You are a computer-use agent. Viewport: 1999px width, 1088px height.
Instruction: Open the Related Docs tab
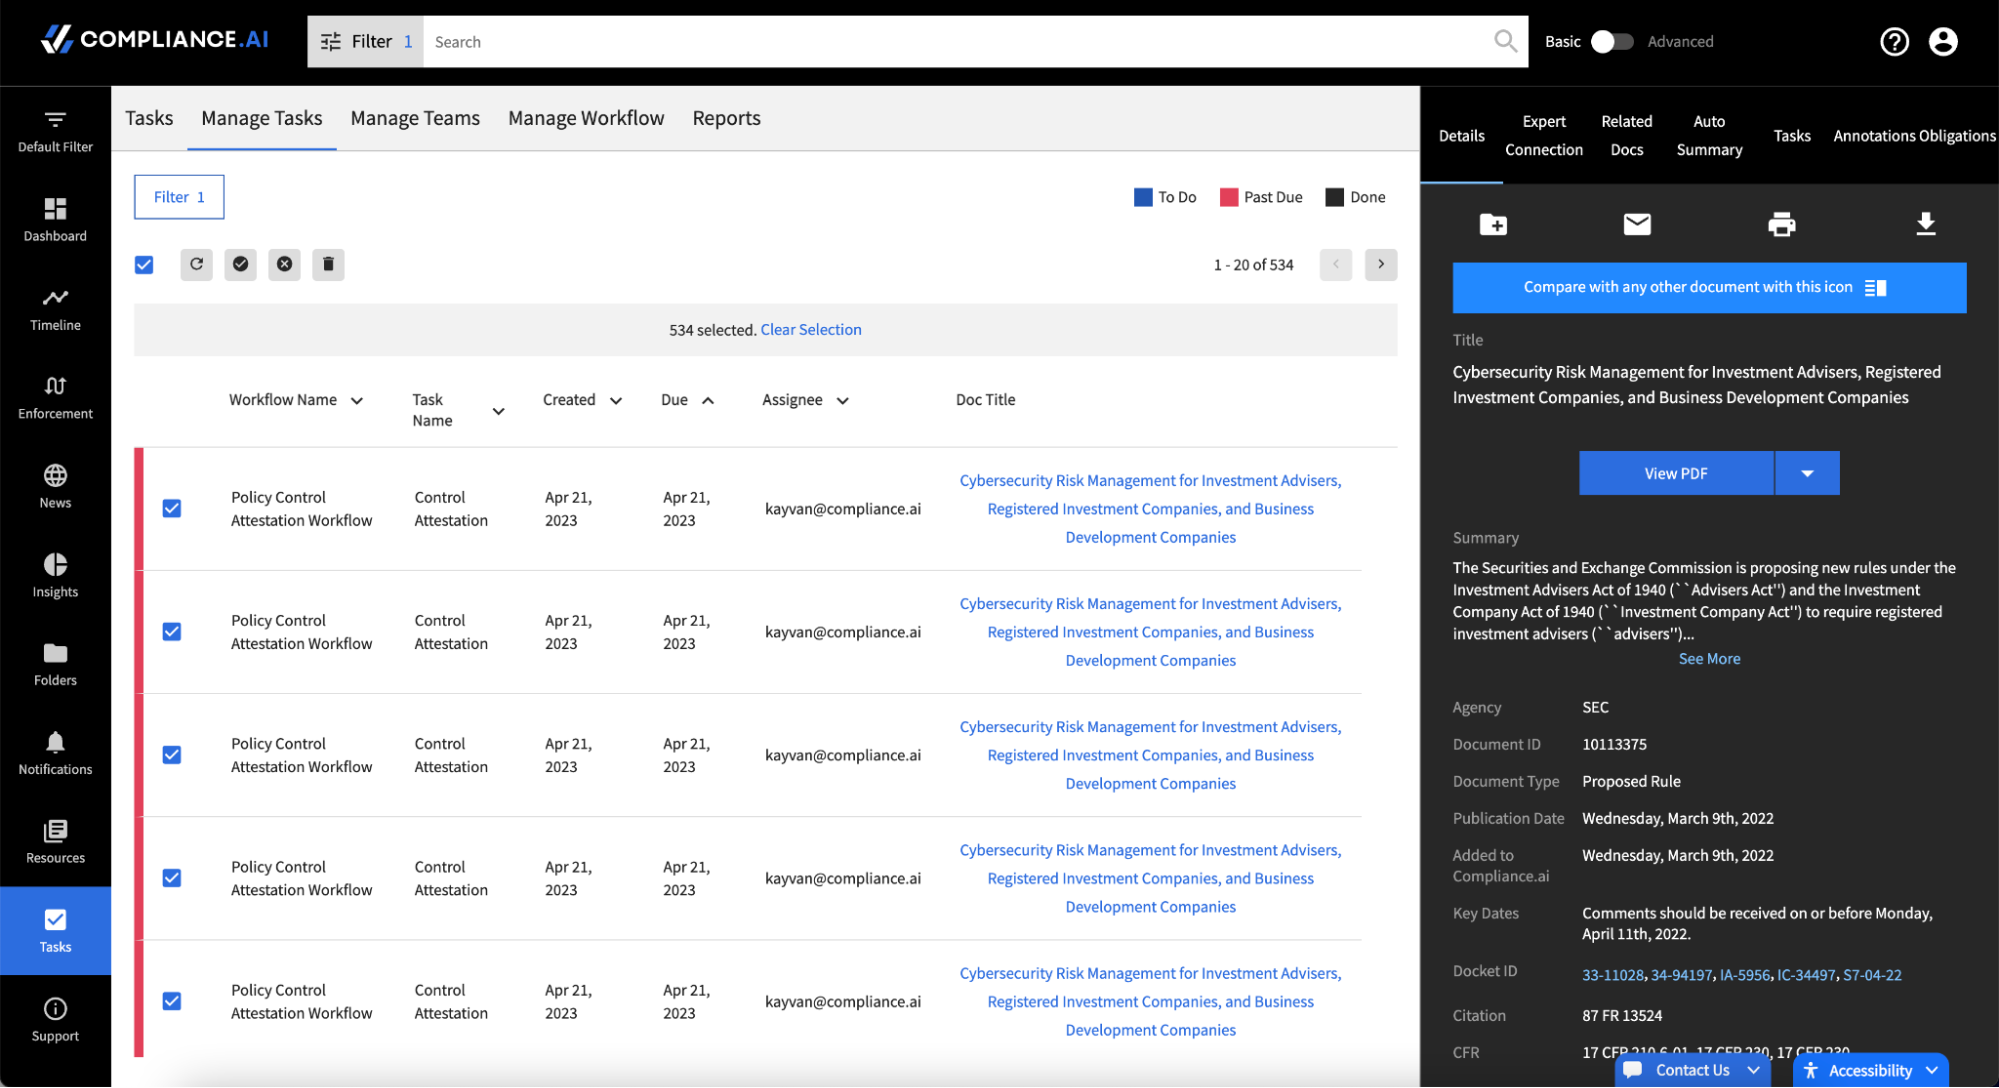pos(1627,135)
